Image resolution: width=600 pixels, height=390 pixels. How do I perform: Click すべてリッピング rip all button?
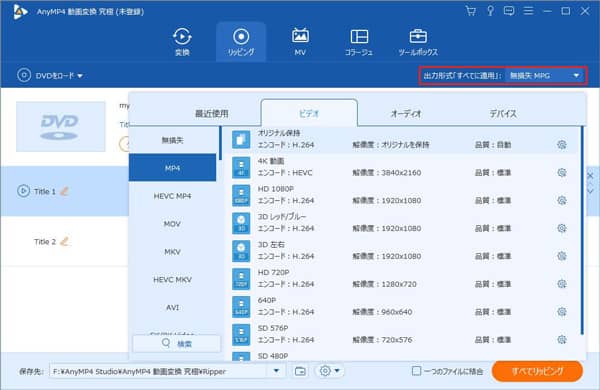pyautogui.click(x=537, y=371)
